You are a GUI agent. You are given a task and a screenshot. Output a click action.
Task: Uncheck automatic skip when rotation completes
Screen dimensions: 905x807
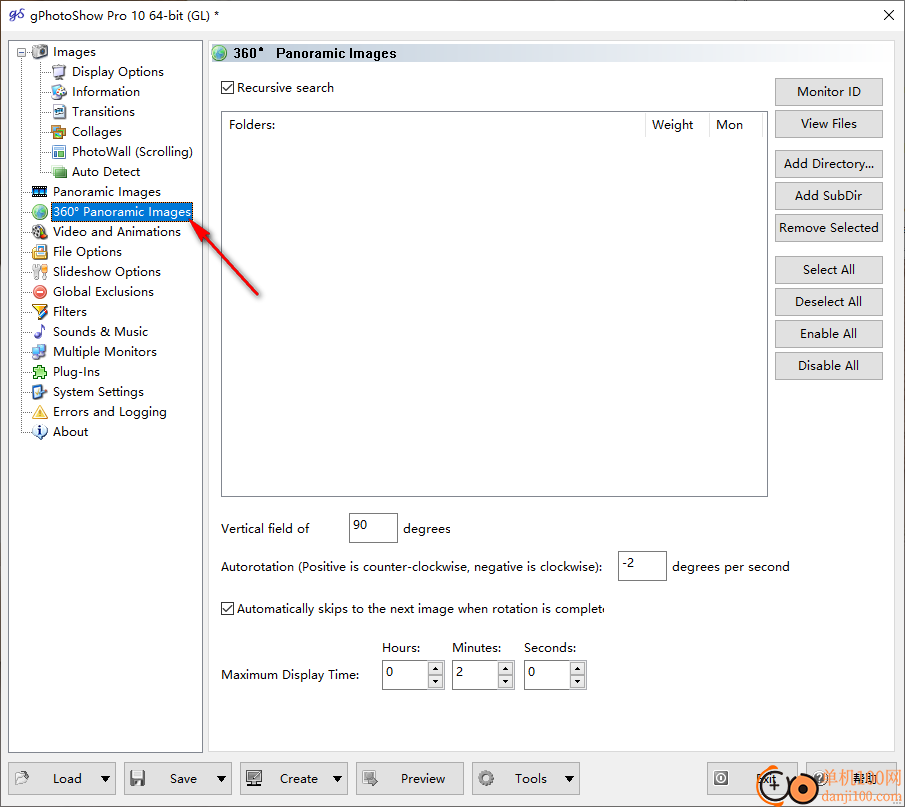pos(227,608)
